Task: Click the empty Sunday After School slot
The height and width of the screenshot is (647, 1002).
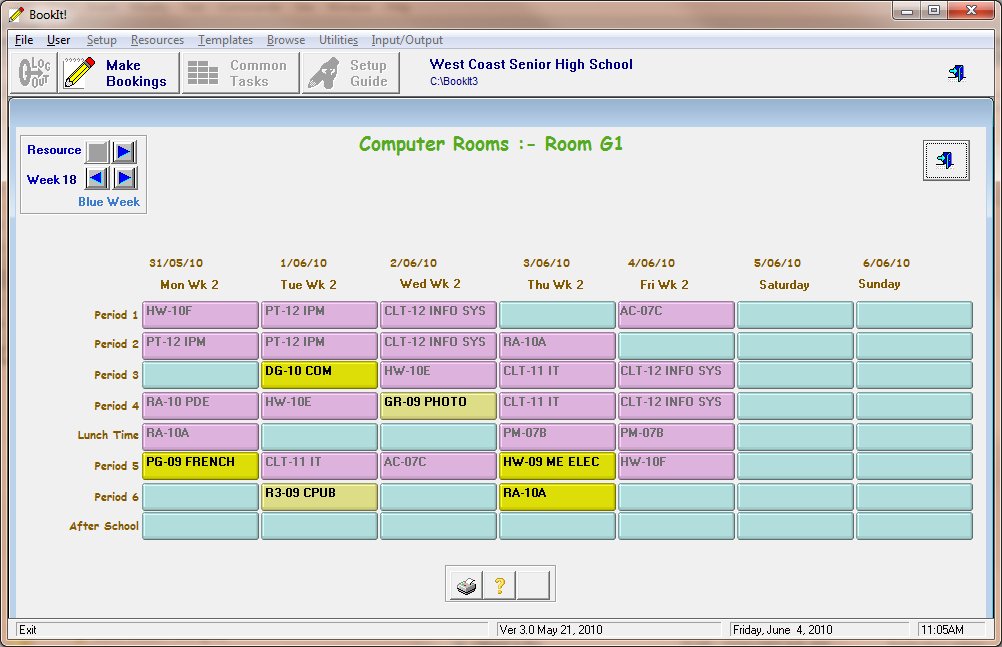Action: pyautogui.click(x=914, y=526)
